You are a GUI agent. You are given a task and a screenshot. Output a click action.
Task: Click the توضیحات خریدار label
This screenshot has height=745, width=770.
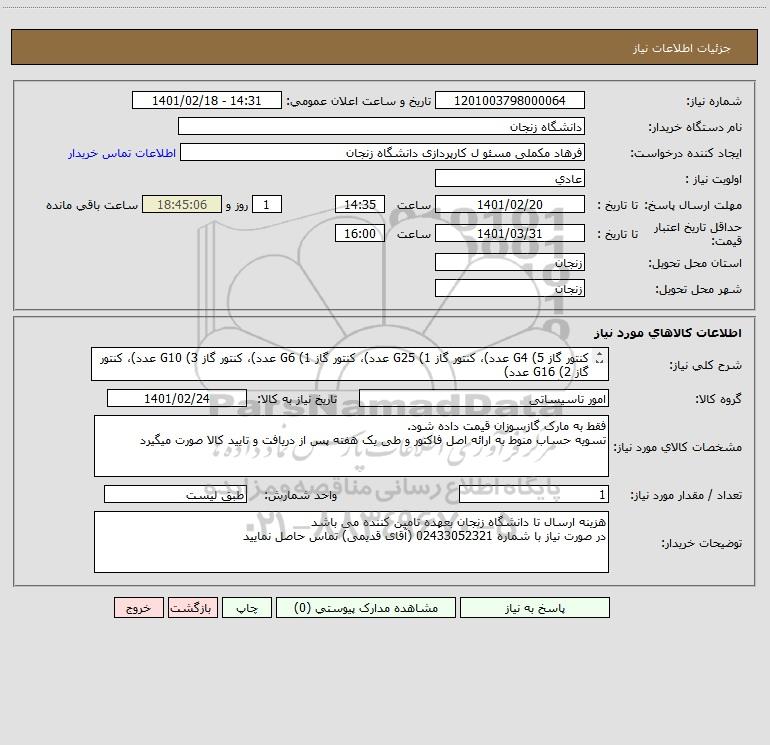tap(701, 544)
